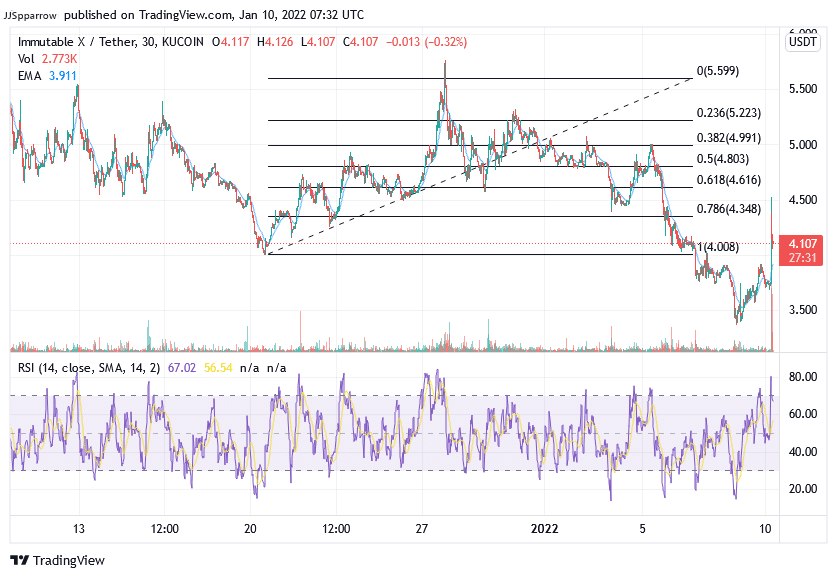
Task: Click the Fibonacci level 0.236(5.223) label
Action: click(x=729, y=113)
